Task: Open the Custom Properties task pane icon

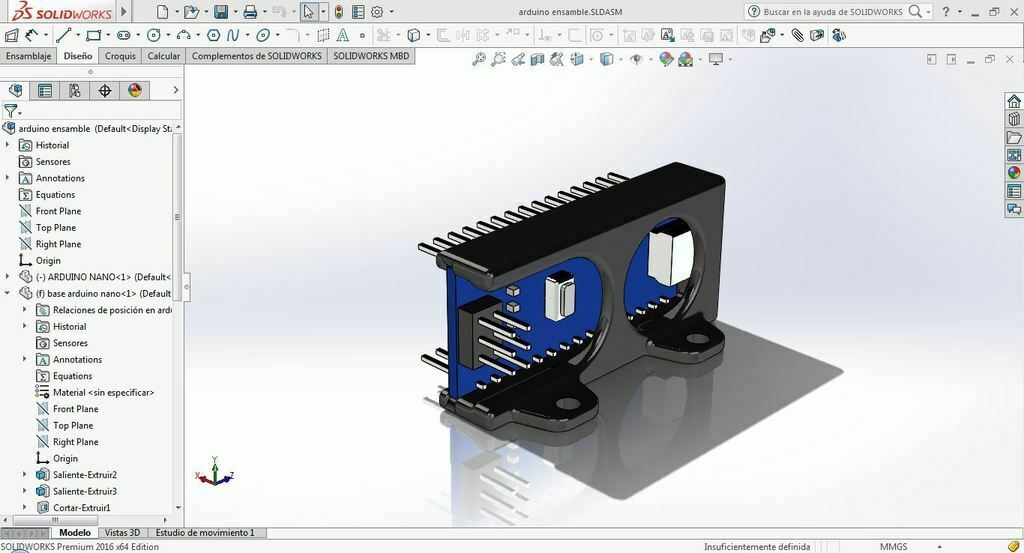Action: [1014, 191]
